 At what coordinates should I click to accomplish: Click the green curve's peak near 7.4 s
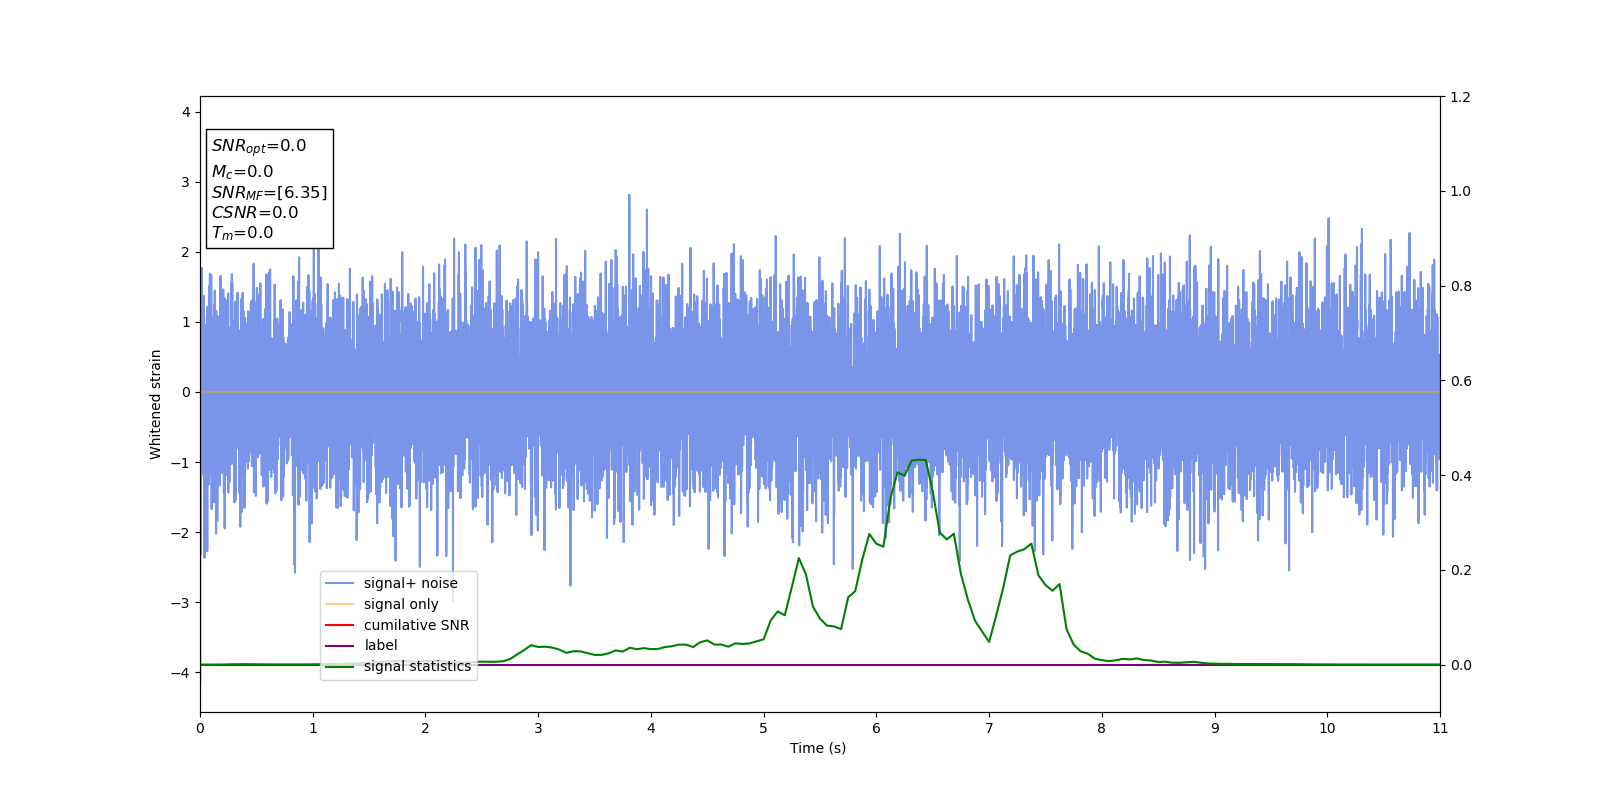coord(1031,544)
